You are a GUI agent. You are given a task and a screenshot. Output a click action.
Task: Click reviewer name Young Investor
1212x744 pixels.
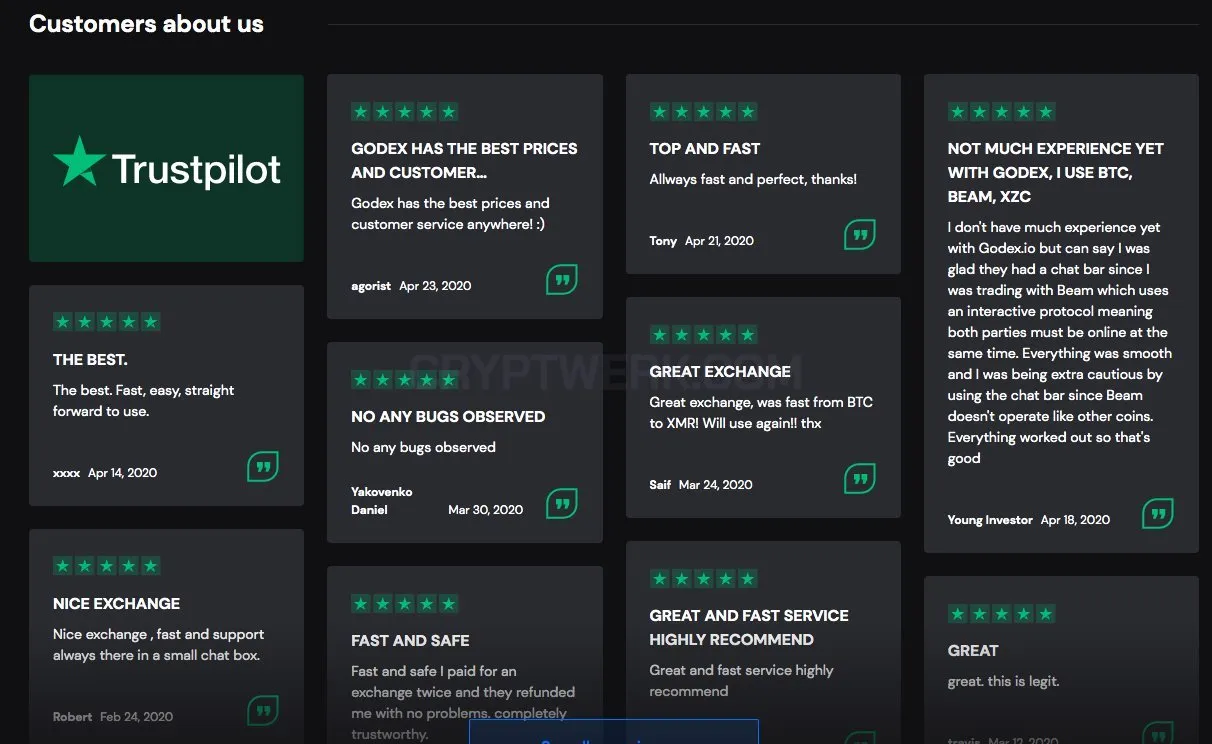(990, 520)
